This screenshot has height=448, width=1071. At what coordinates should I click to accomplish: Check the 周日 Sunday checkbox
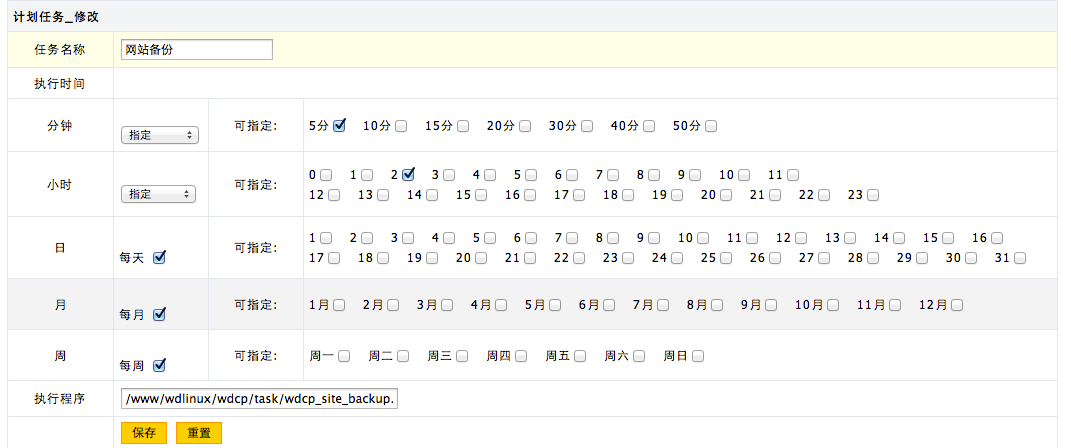click(x=698, y=356)
